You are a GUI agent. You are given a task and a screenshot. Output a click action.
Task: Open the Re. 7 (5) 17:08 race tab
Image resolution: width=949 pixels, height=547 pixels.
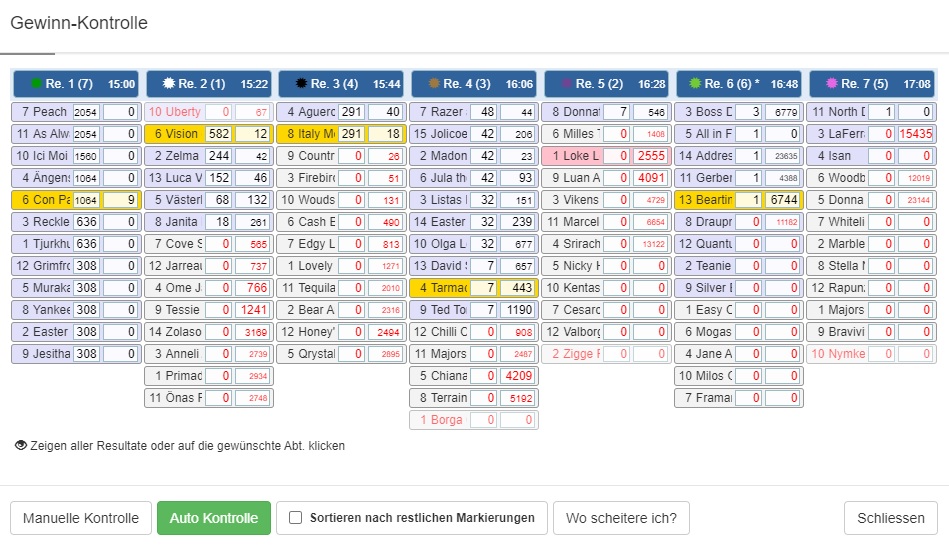[x=872, y=84]
